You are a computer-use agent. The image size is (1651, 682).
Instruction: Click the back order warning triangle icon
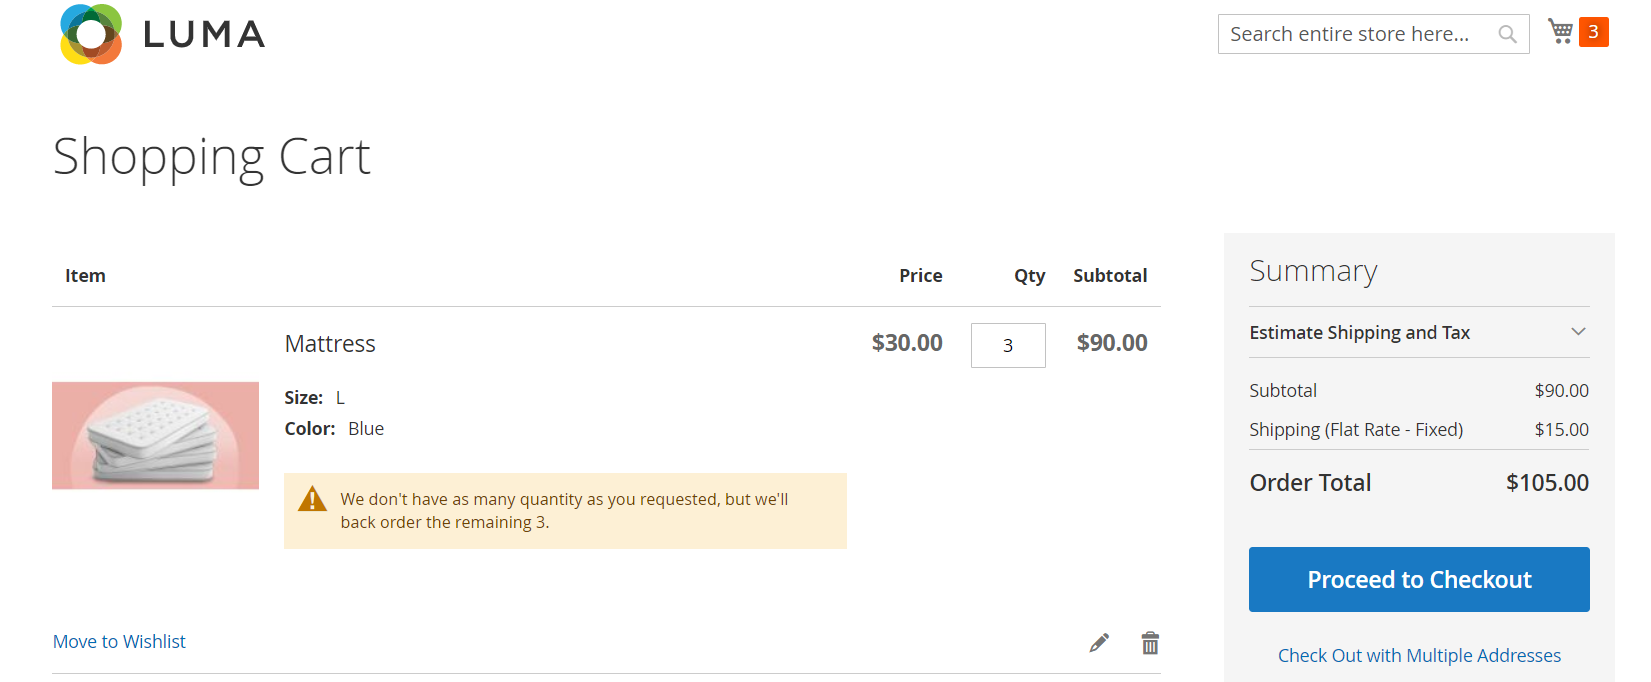(312, 499)
